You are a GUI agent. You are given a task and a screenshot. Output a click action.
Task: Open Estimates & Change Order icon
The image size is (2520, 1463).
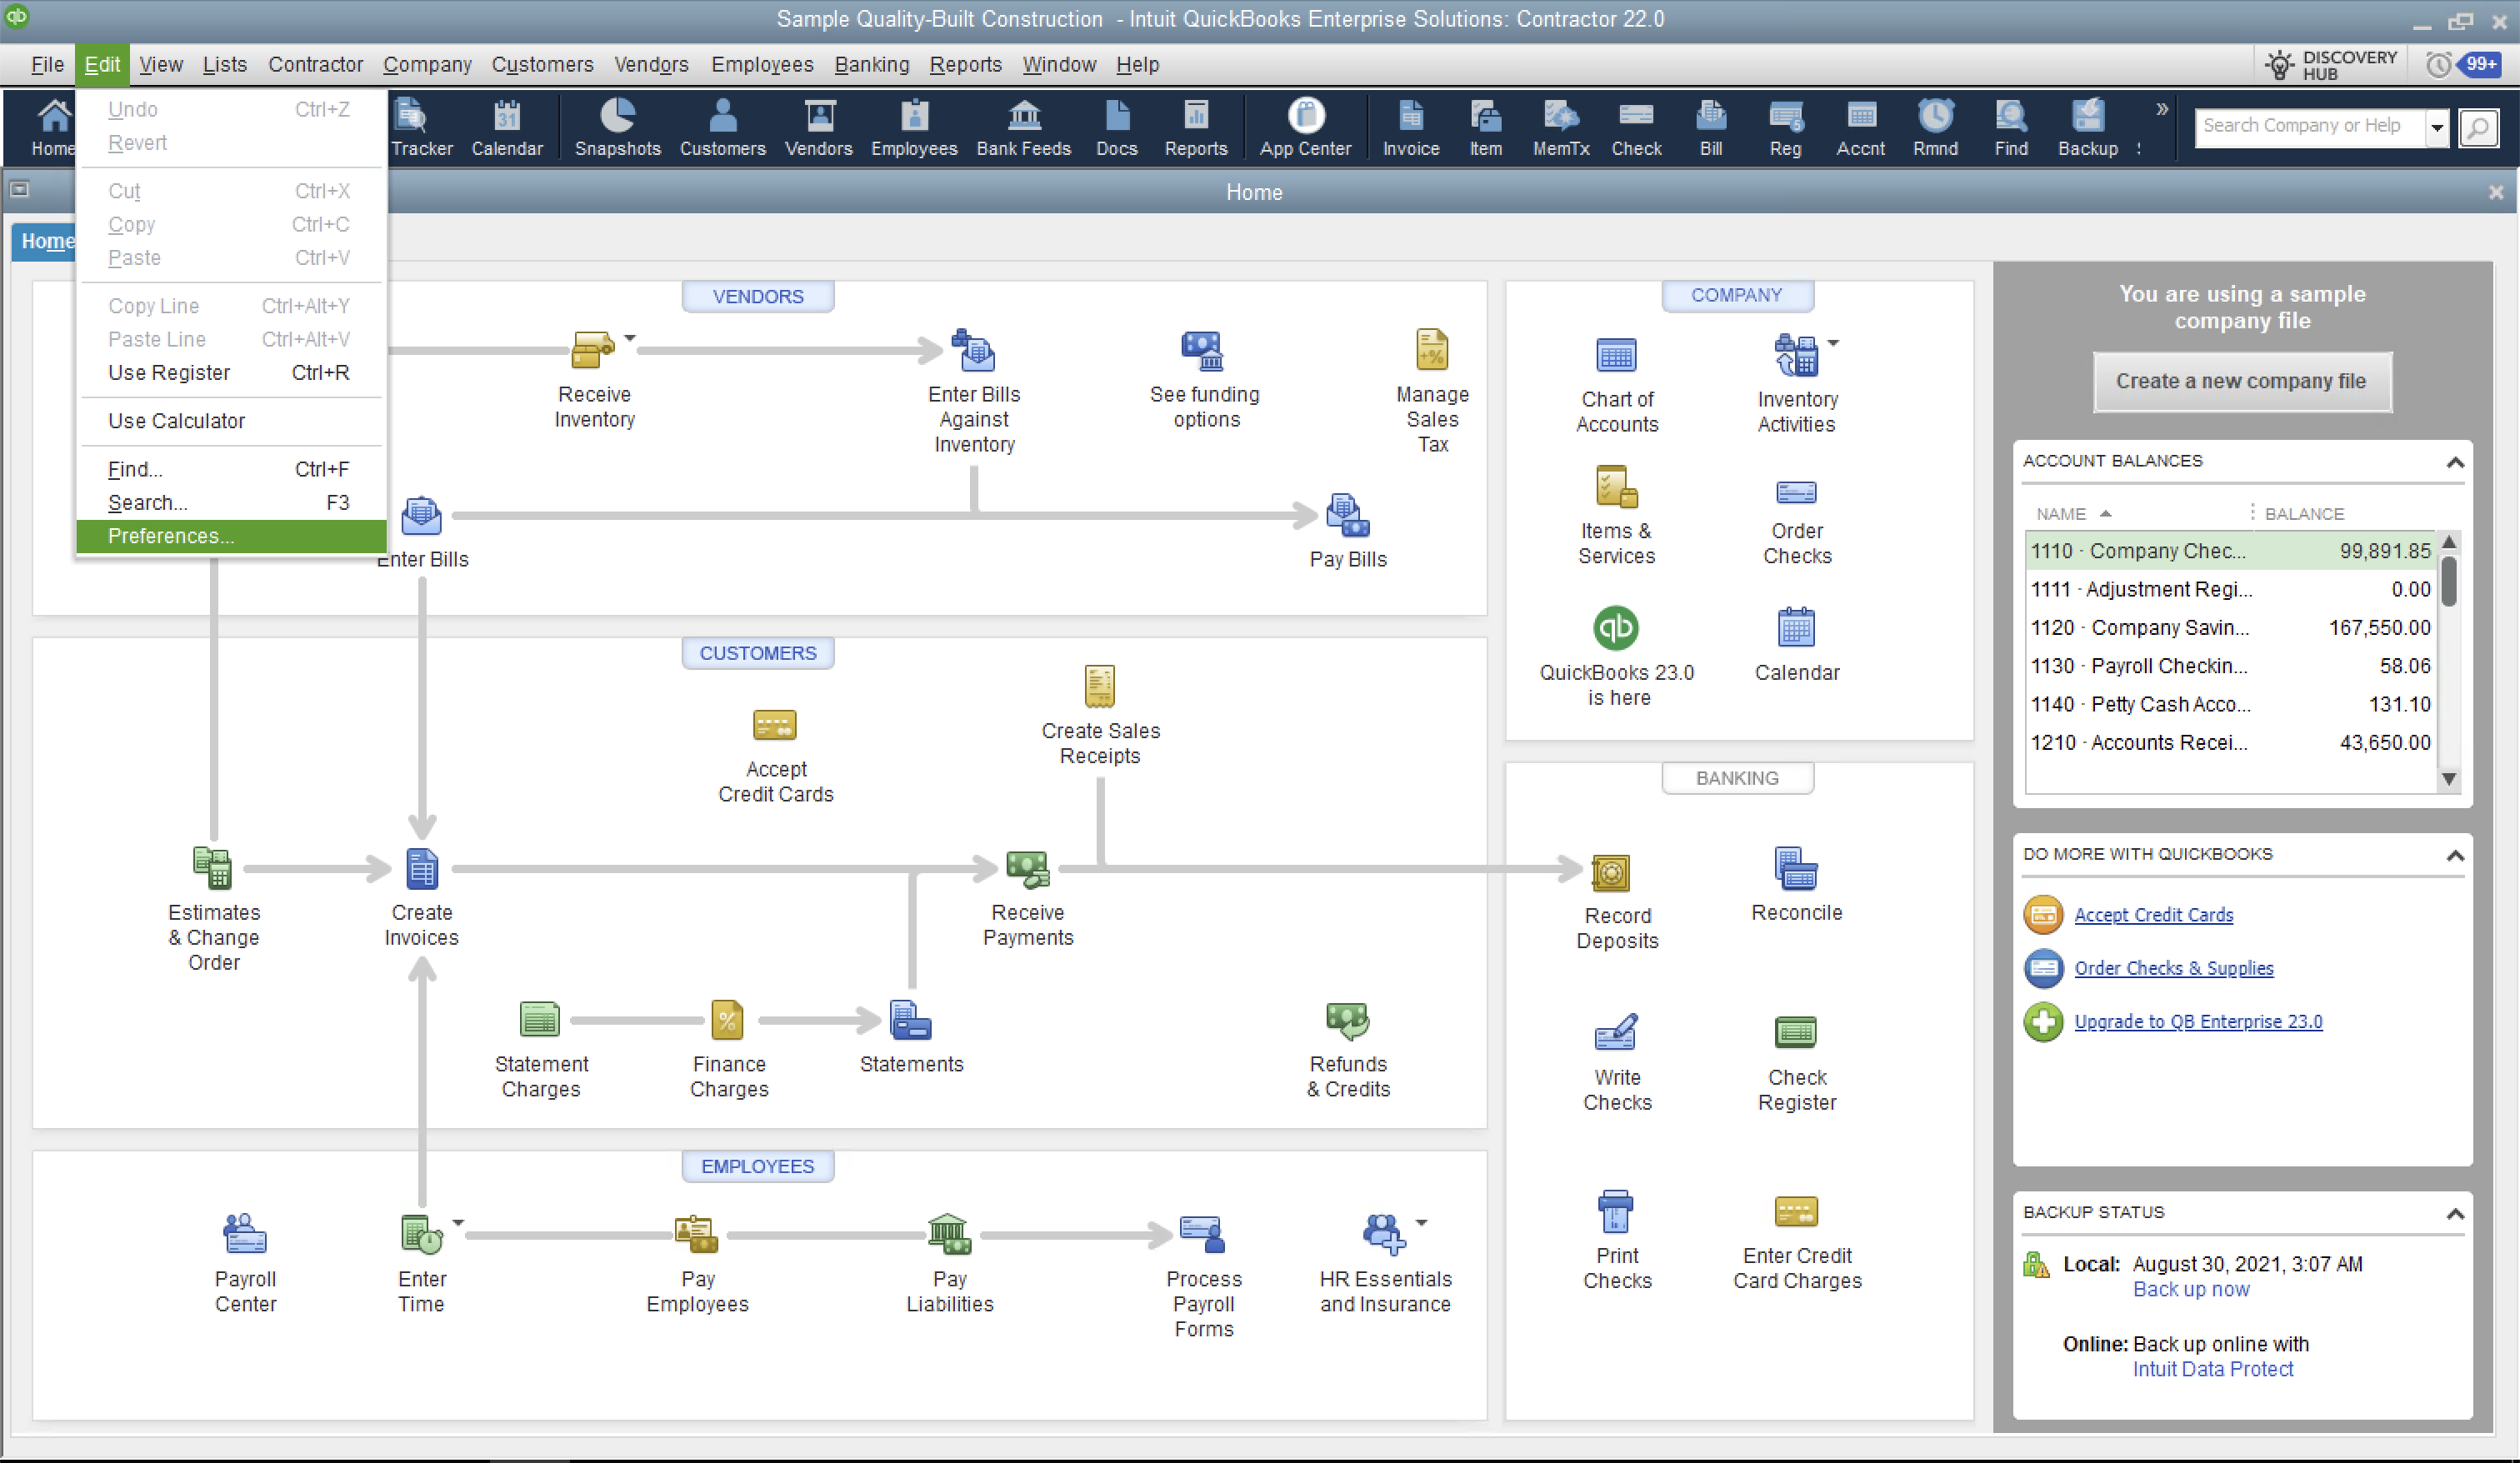coord(212,868)
